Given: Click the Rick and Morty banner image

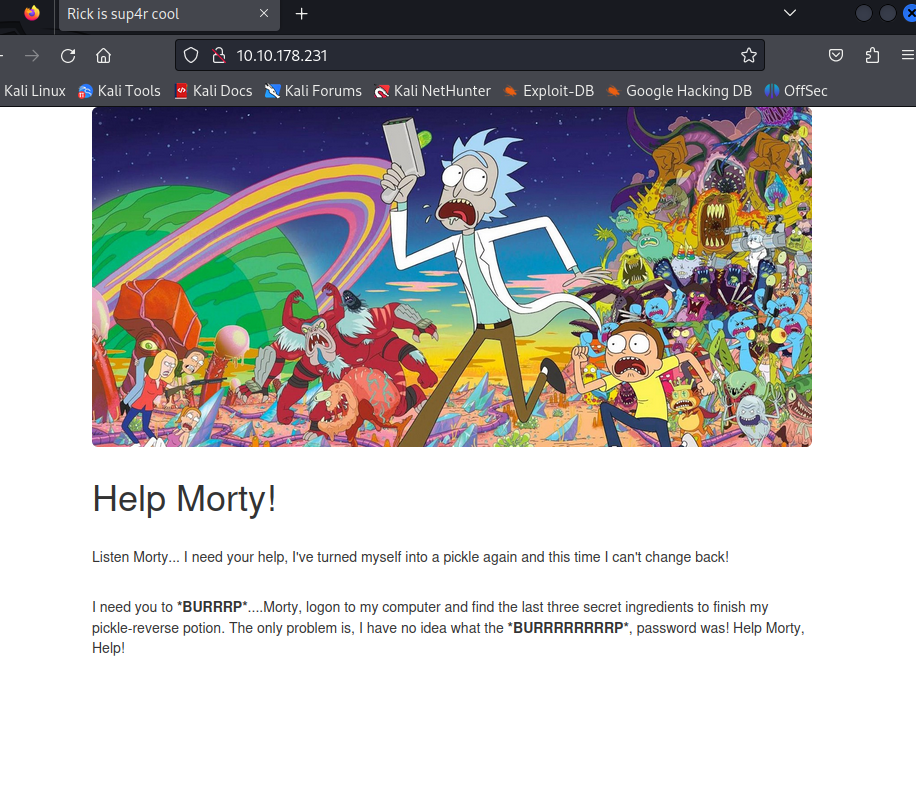Looking at the screenshot, I should click(x=451, y=277).
